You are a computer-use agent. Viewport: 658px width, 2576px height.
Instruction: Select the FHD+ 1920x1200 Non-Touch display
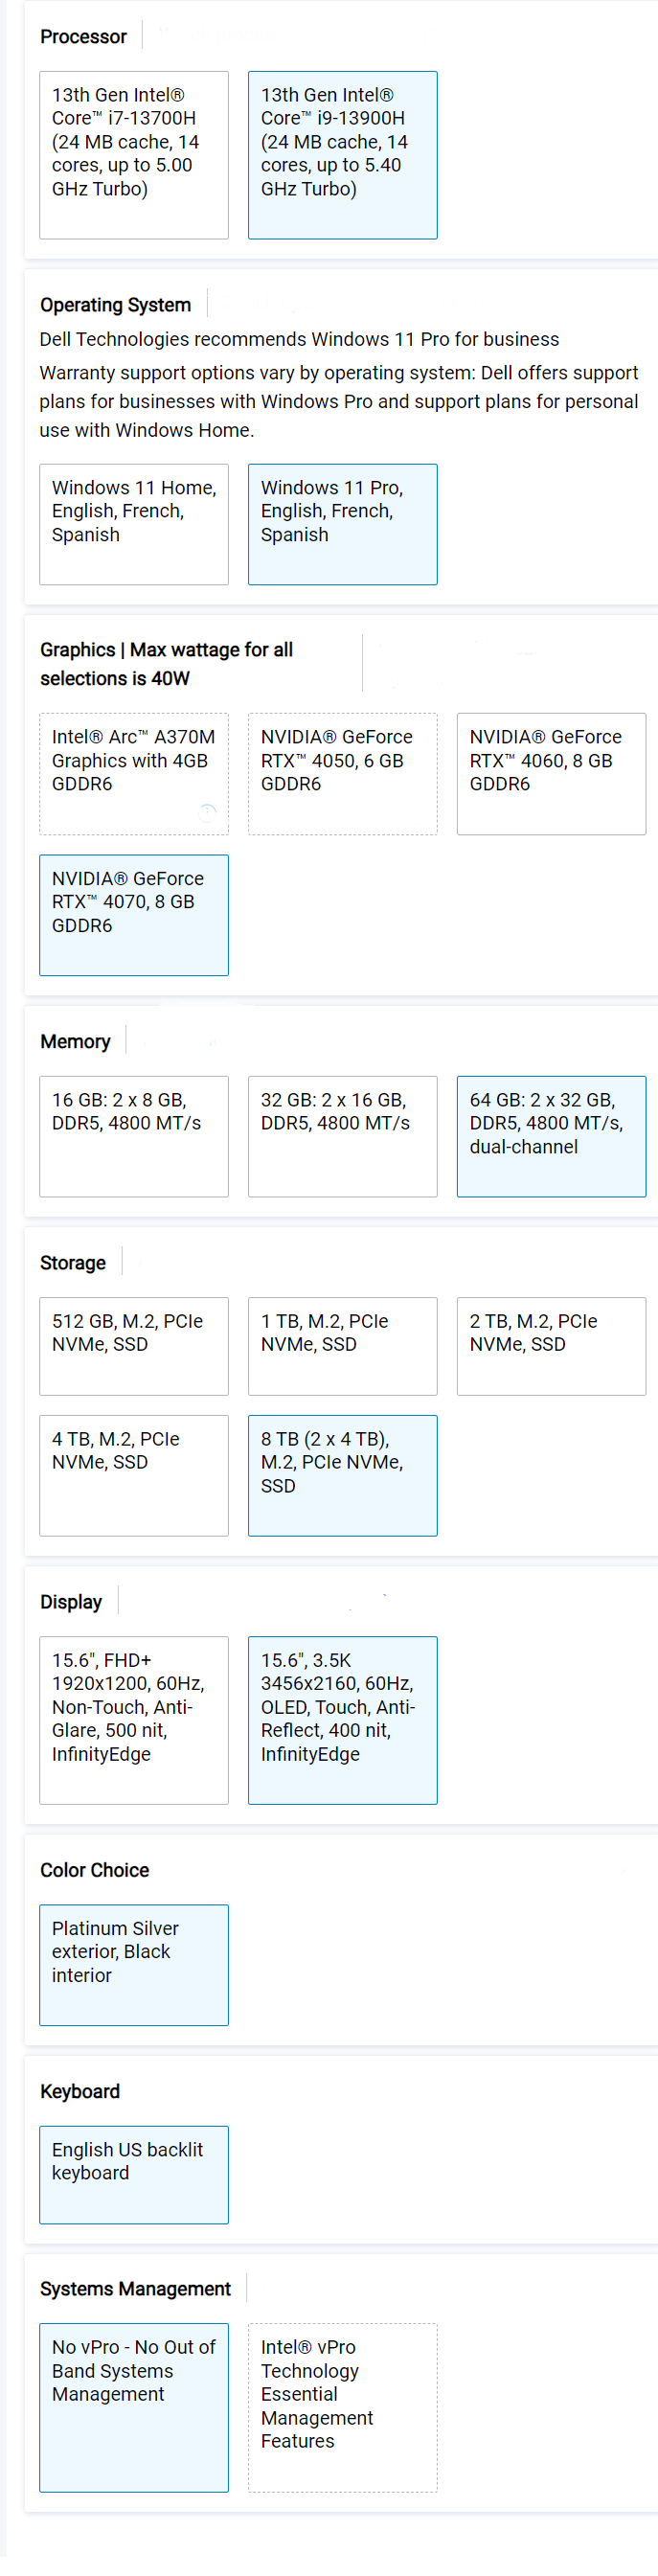coord(134,1720)
